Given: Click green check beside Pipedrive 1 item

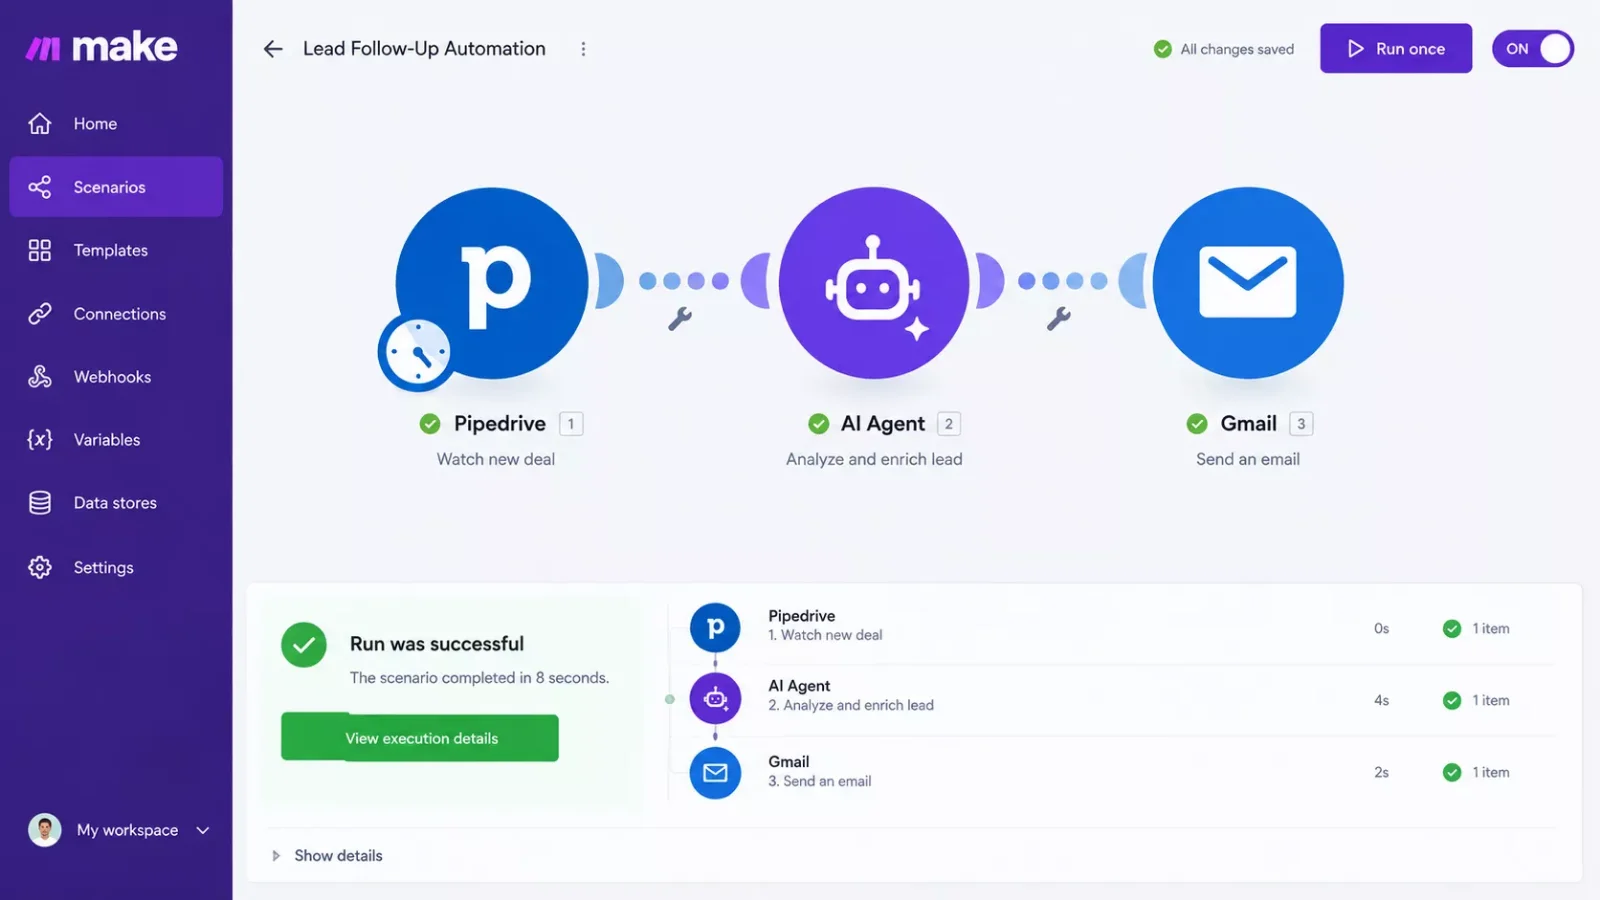Looking at the screenshot, I should click(1452, 629).
